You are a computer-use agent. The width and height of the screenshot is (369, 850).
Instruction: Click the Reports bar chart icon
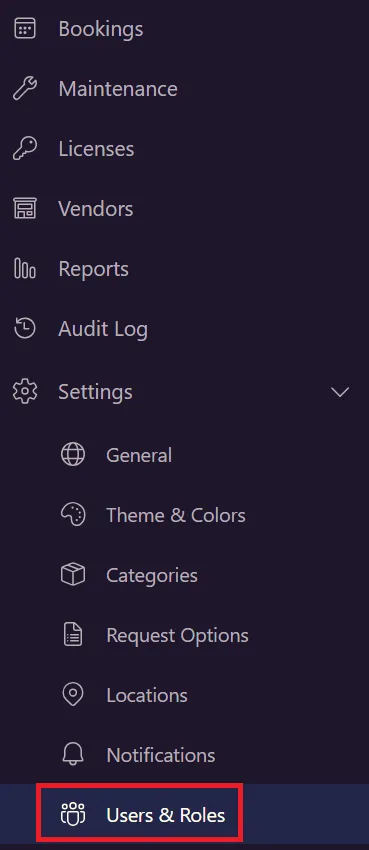[x=24, y=269]
